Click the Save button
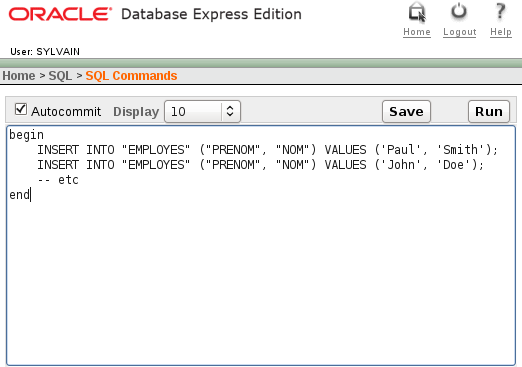522x367 pixels. pos(406,111)
